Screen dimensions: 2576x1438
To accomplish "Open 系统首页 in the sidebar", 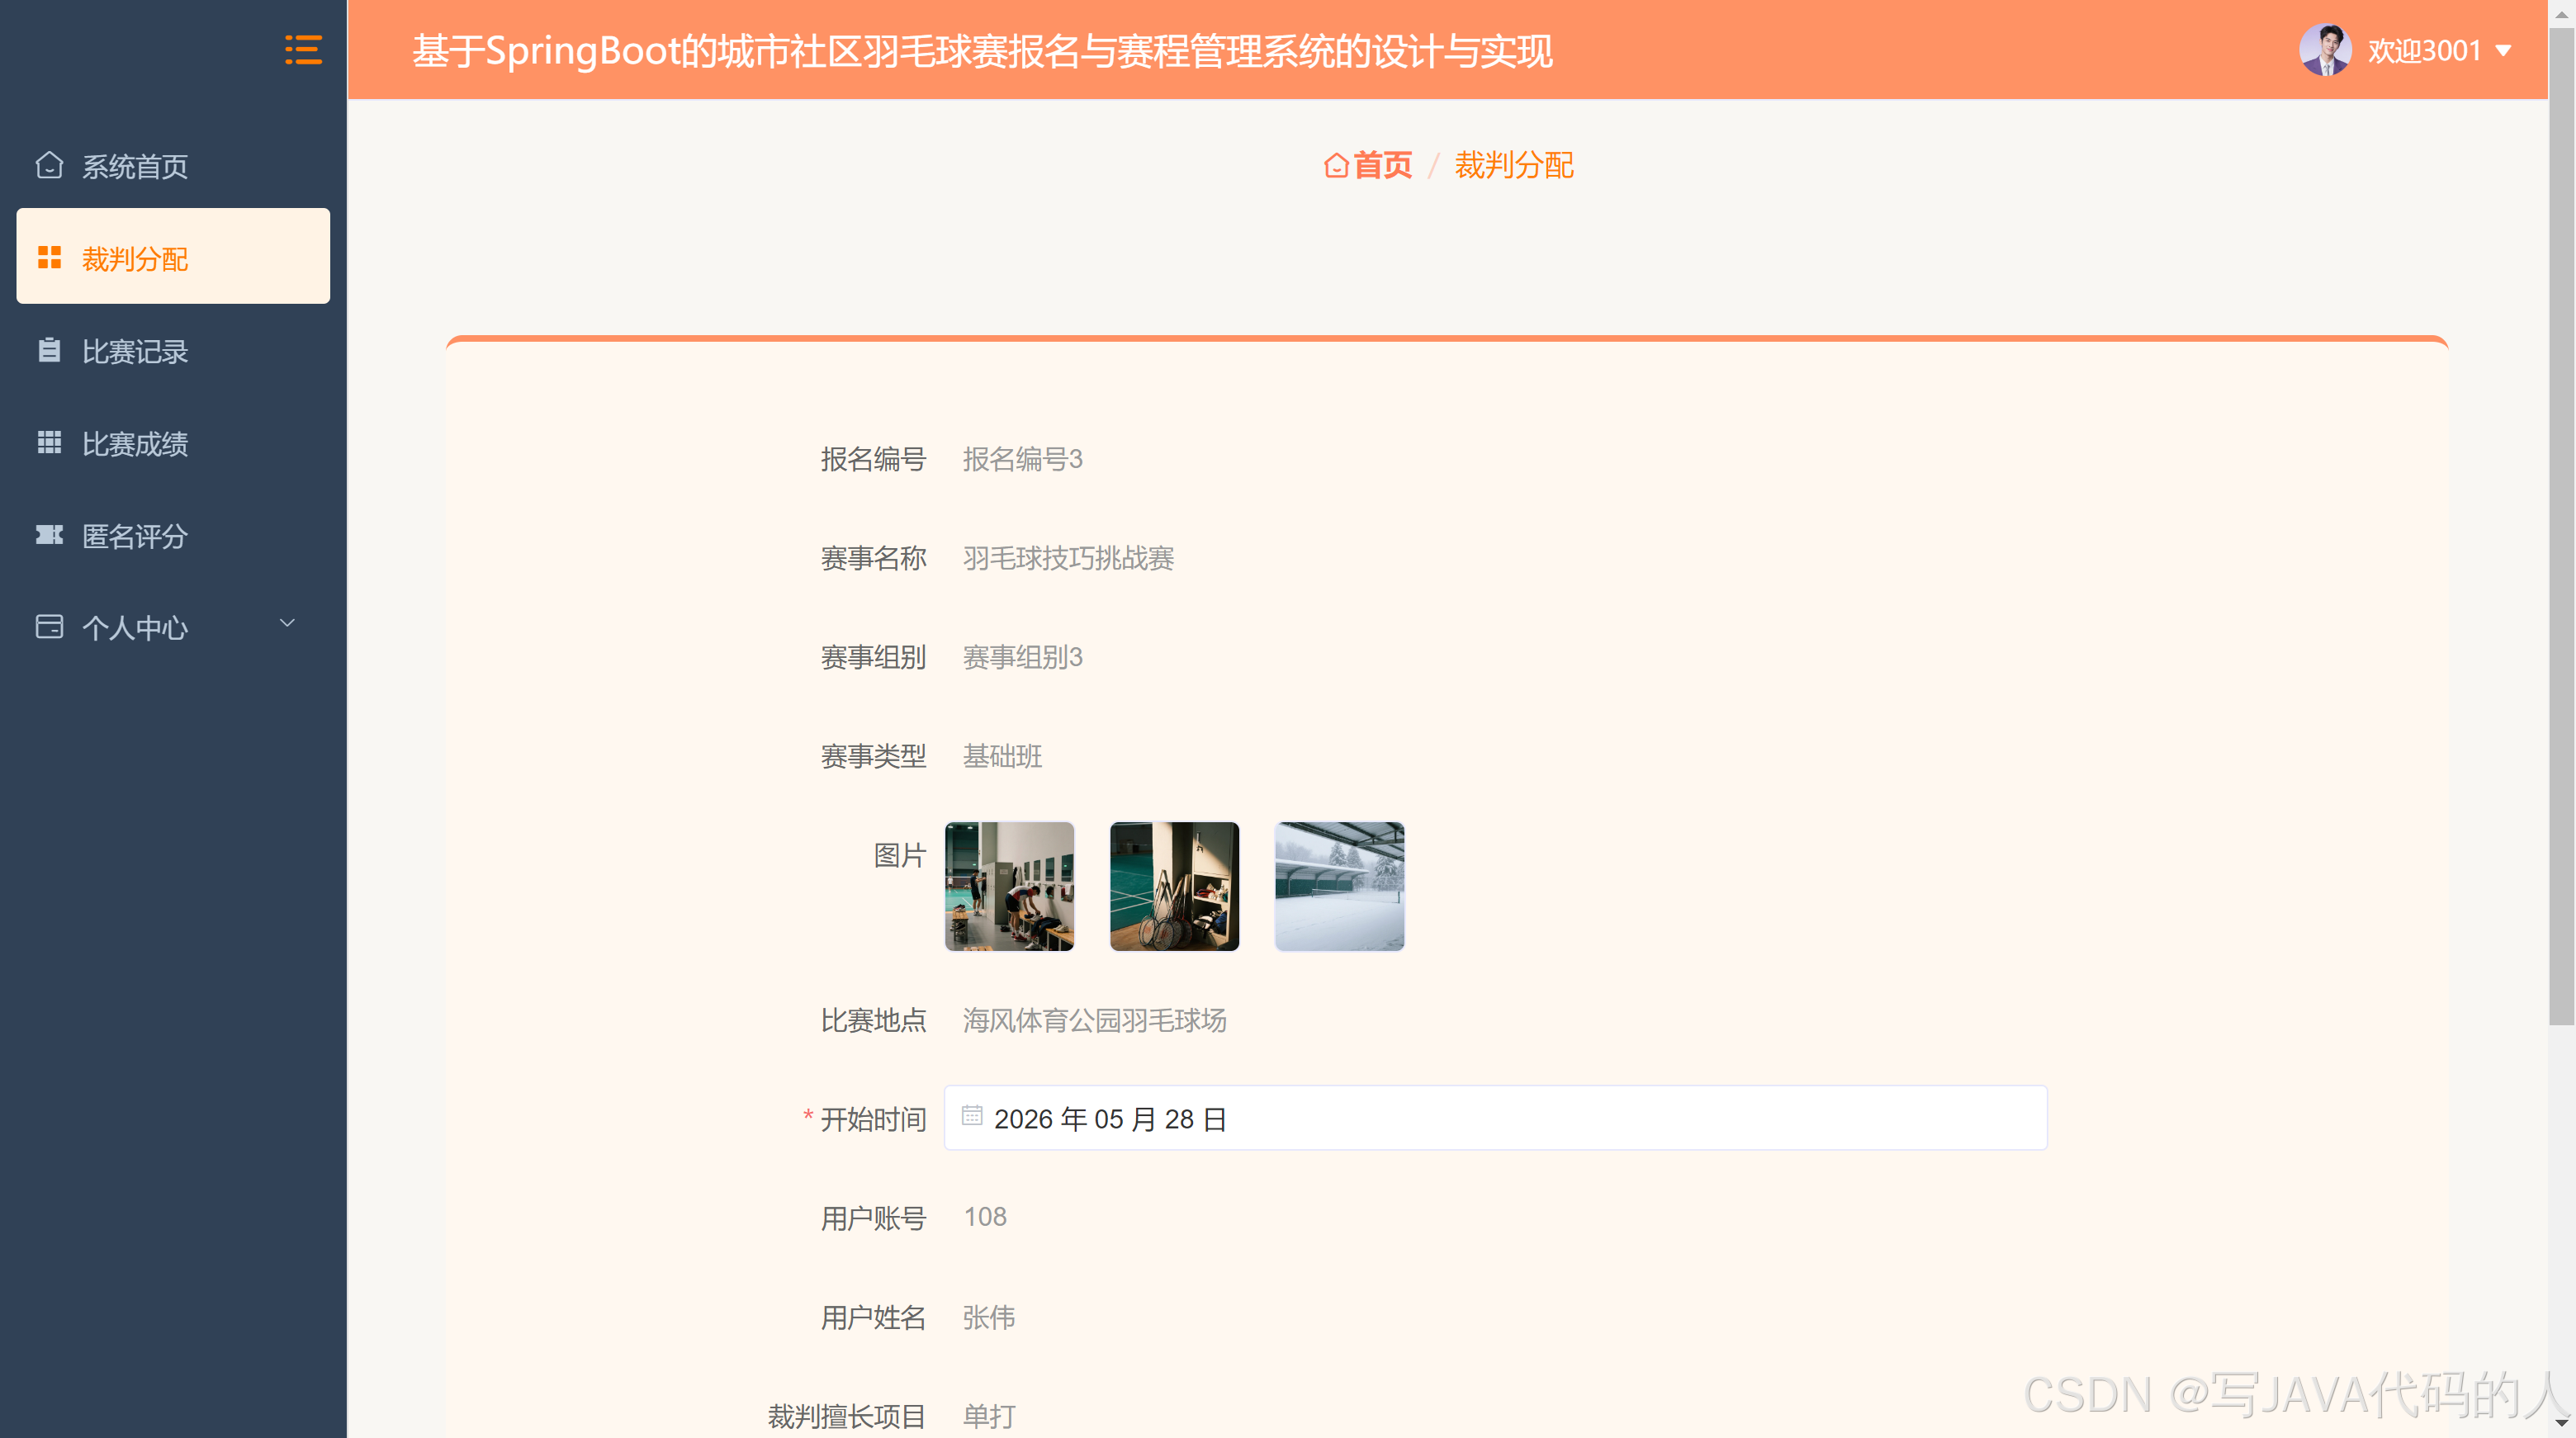I will coord(173,166).
